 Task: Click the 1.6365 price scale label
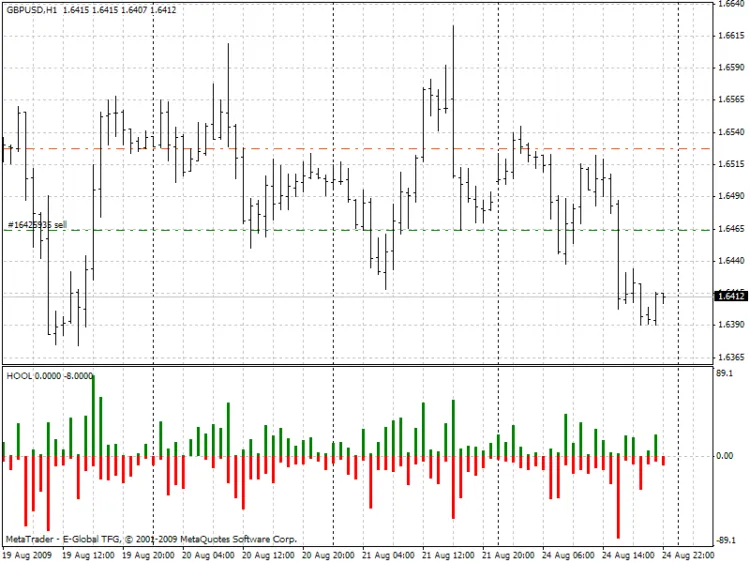click(x=730, y=357)
